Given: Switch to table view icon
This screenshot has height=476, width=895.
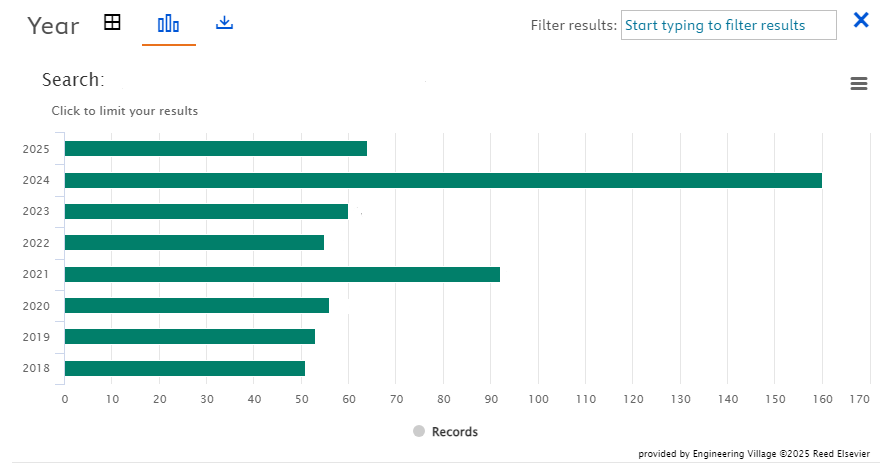Looking at the screenshot, I should coord(112,22).
